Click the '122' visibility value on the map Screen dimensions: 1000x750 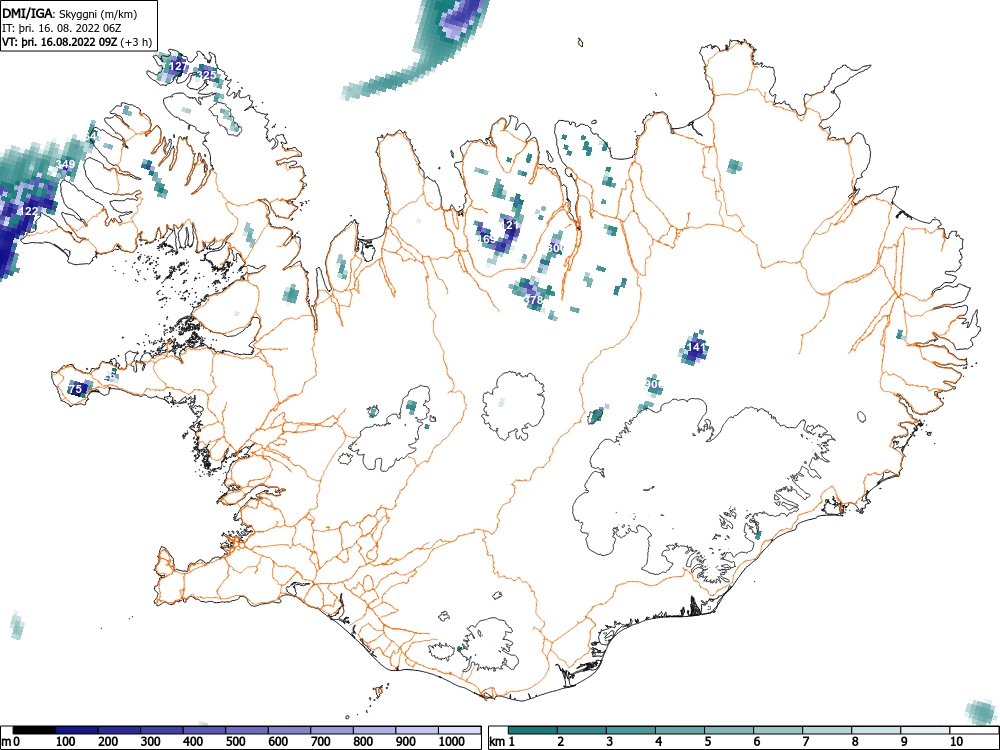coord(30,211)
